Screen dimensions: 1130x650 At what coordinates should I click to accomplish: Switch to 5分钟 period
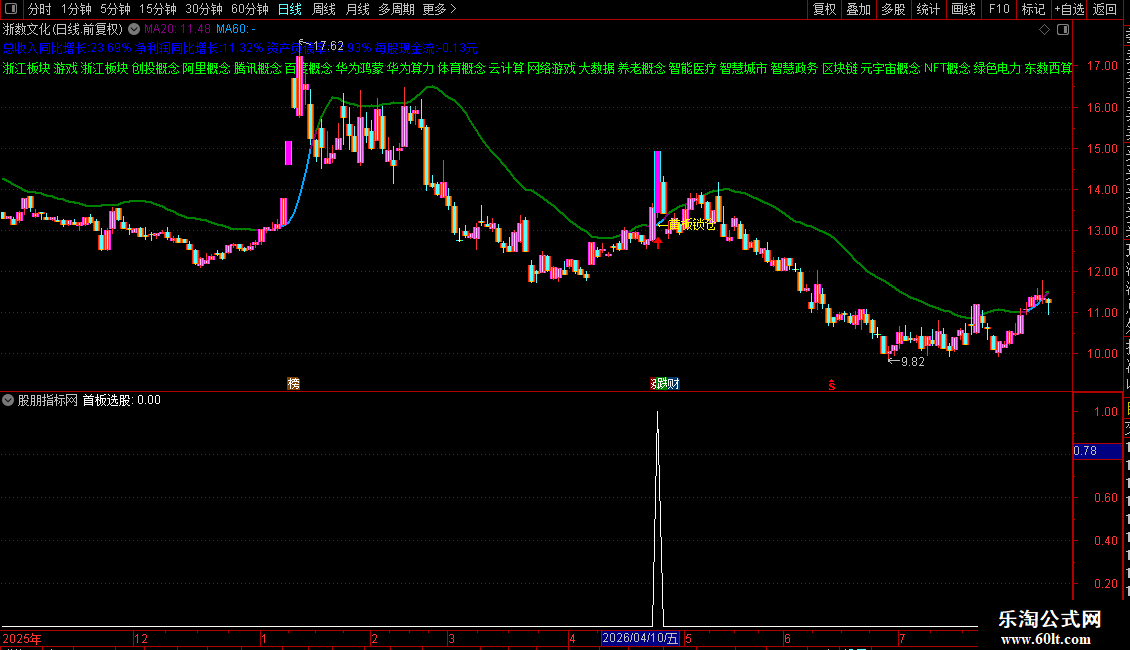[x=115, y=9]
